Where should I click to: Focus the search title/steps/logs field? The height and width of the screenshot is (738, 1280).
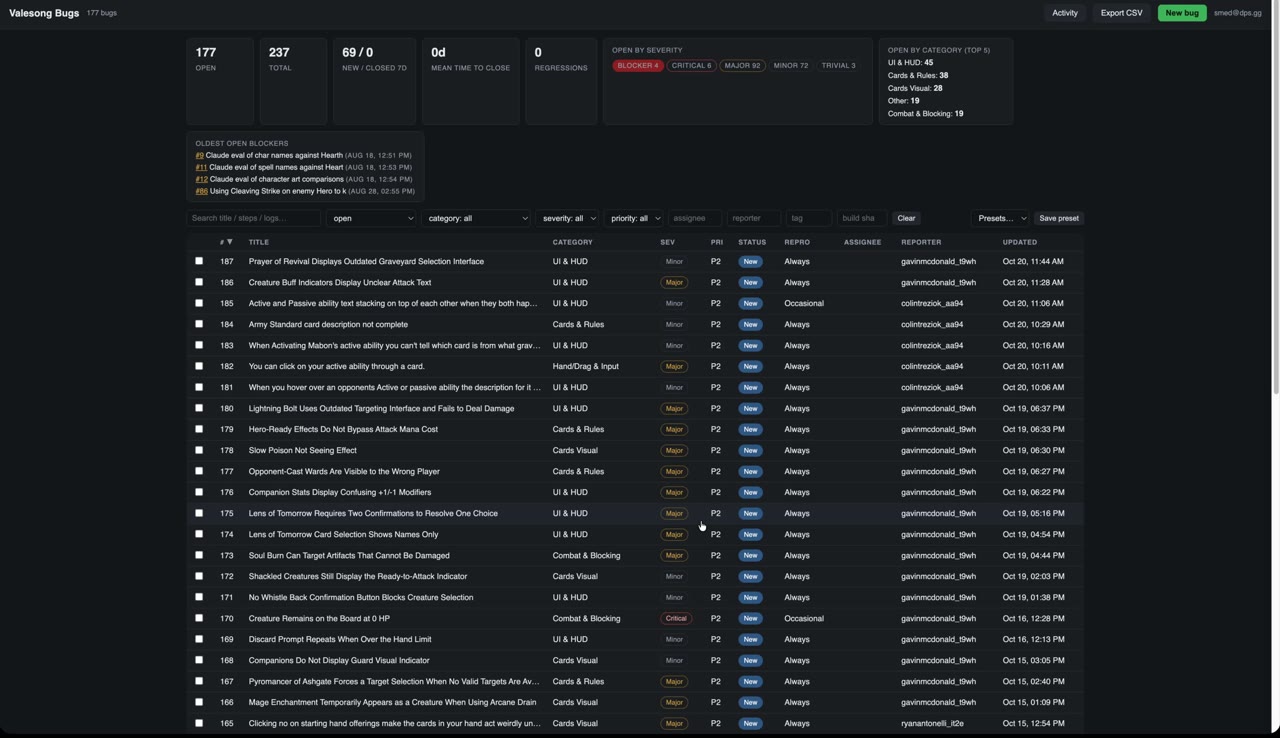pyautogui.click(x=253, y=218)
